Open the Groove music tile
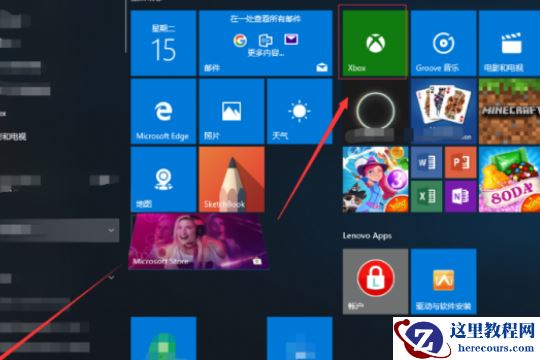This screenshot has width=540, height=360. (444, 43)
